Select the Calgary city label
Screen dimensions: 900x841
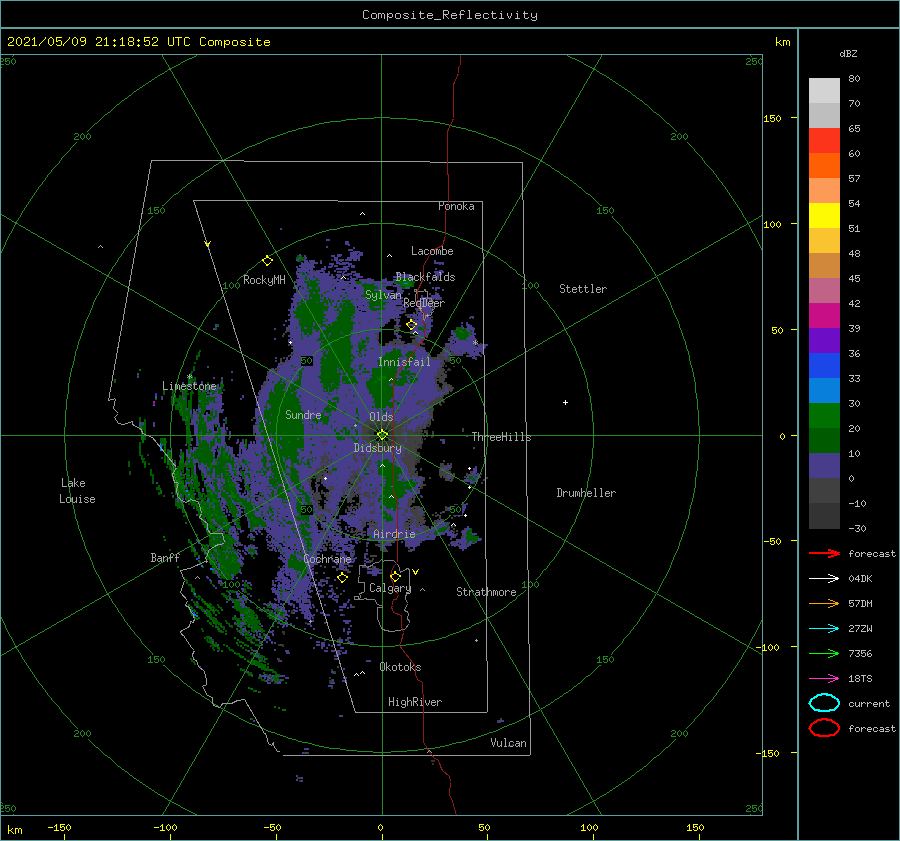tap(390, 588)
